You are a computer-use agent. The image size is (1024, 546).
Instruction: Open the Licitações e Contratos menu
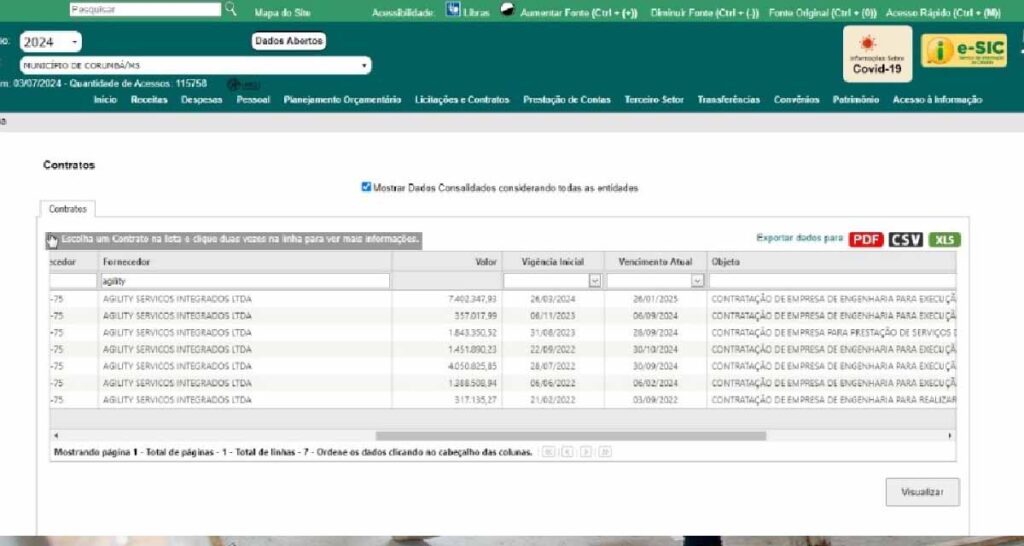click(x=462, y=100)
